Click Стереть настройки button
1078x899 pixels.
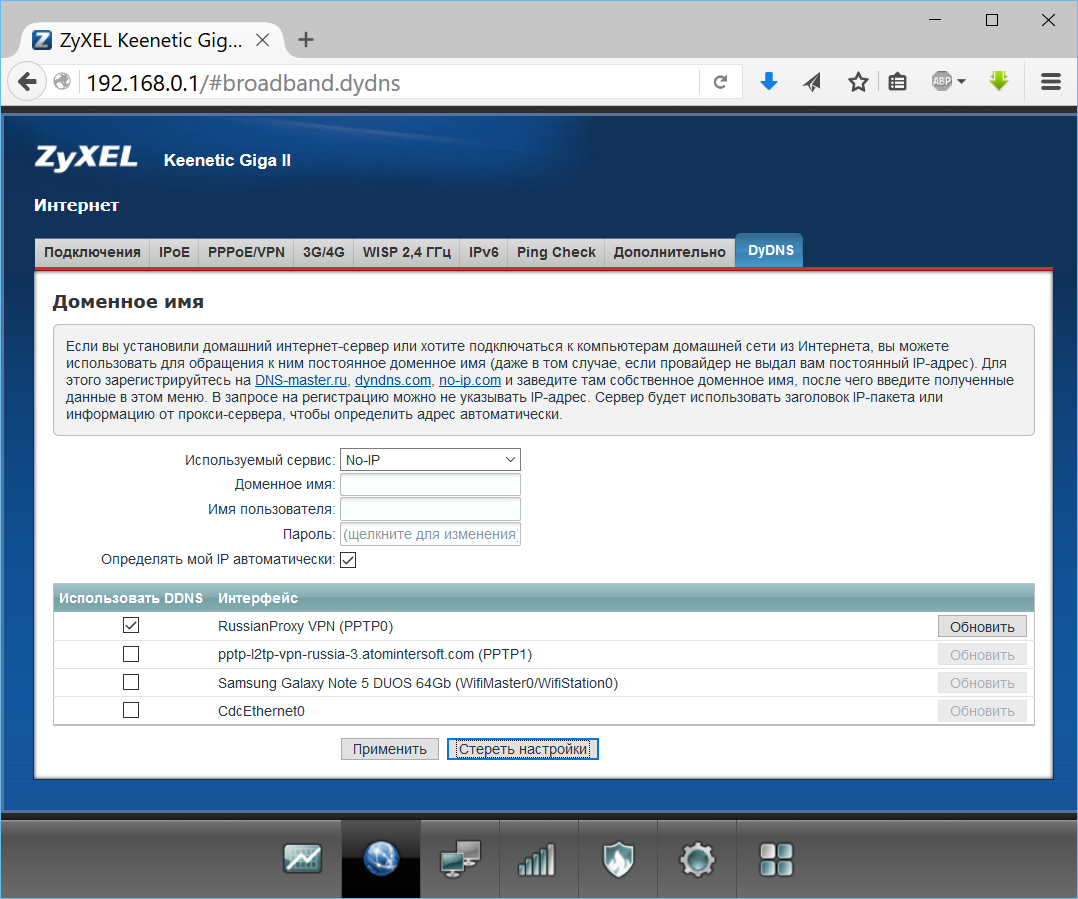pos(522,749)
